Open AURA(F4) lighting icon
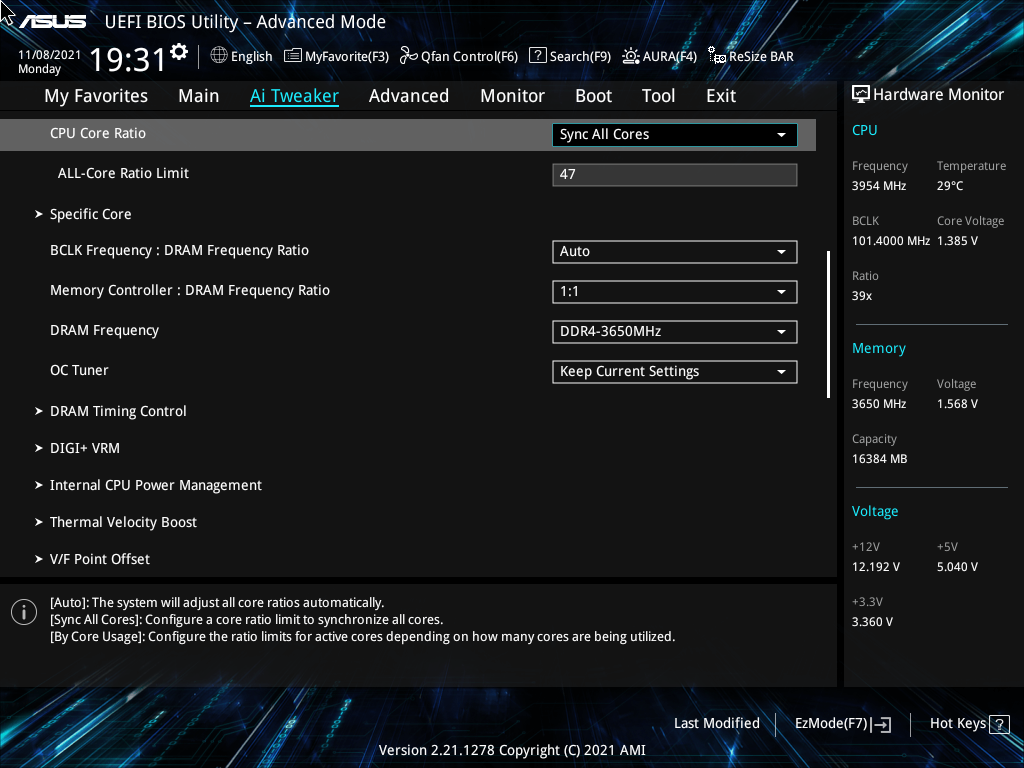1024x768 pixels. pyautogui.click(x=630, y=56)
